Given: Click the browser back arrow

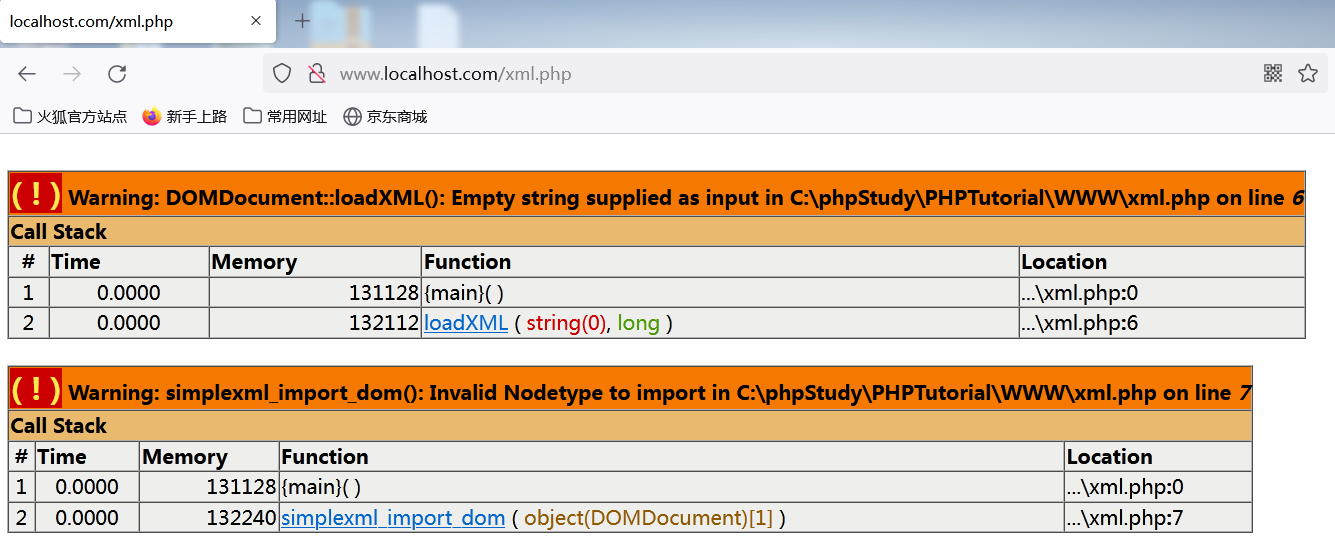Looking at the screenshot, I should coord(27,73).
